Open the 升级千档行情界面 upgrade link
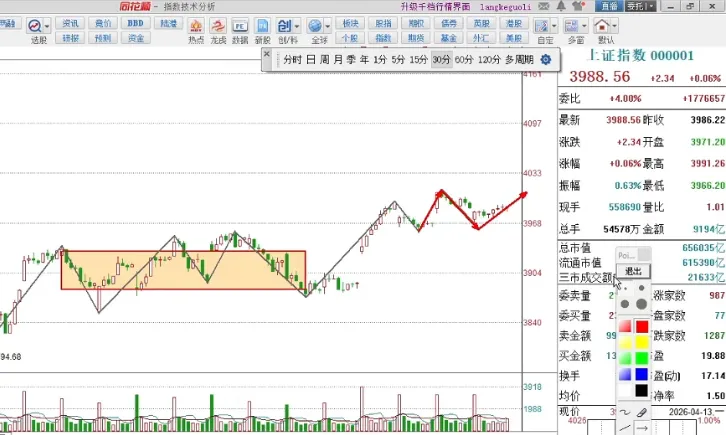726x435 pixels. click(x=435, y=6)
